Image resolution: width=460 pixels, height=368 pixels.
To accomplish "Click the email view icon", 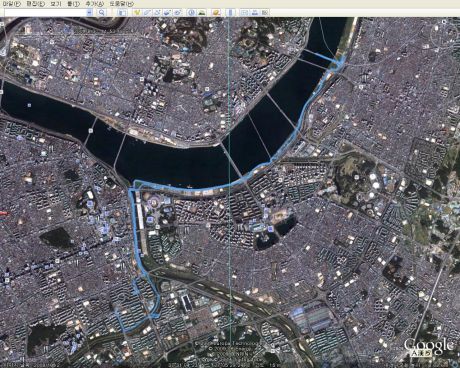I will 244,13.
